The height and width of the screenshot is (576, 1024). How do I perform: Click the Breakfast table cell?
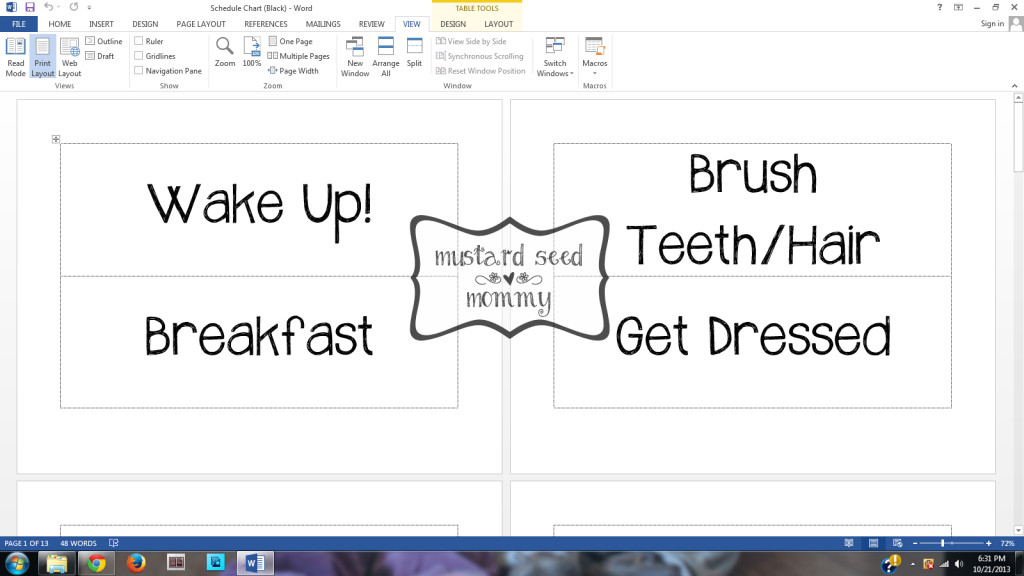point(259,342)
